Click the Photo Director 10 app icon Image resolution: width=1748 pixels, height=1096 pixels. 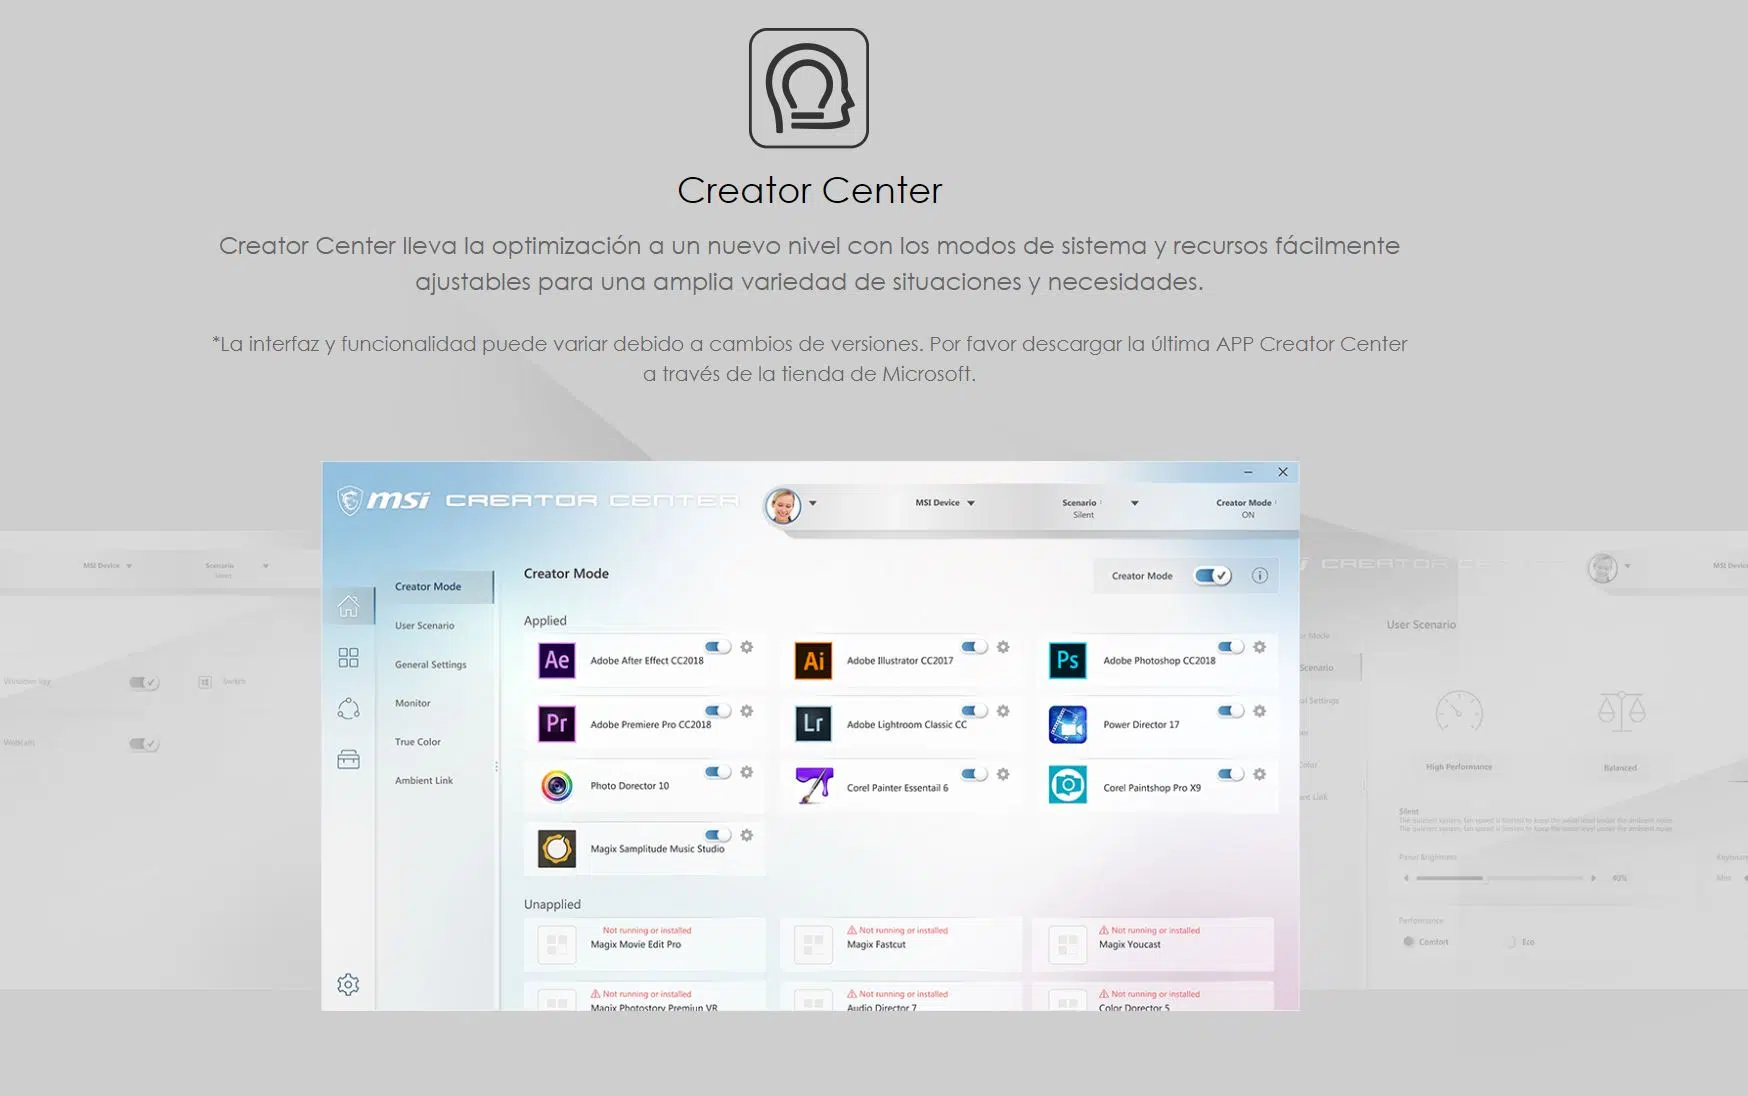557,786
